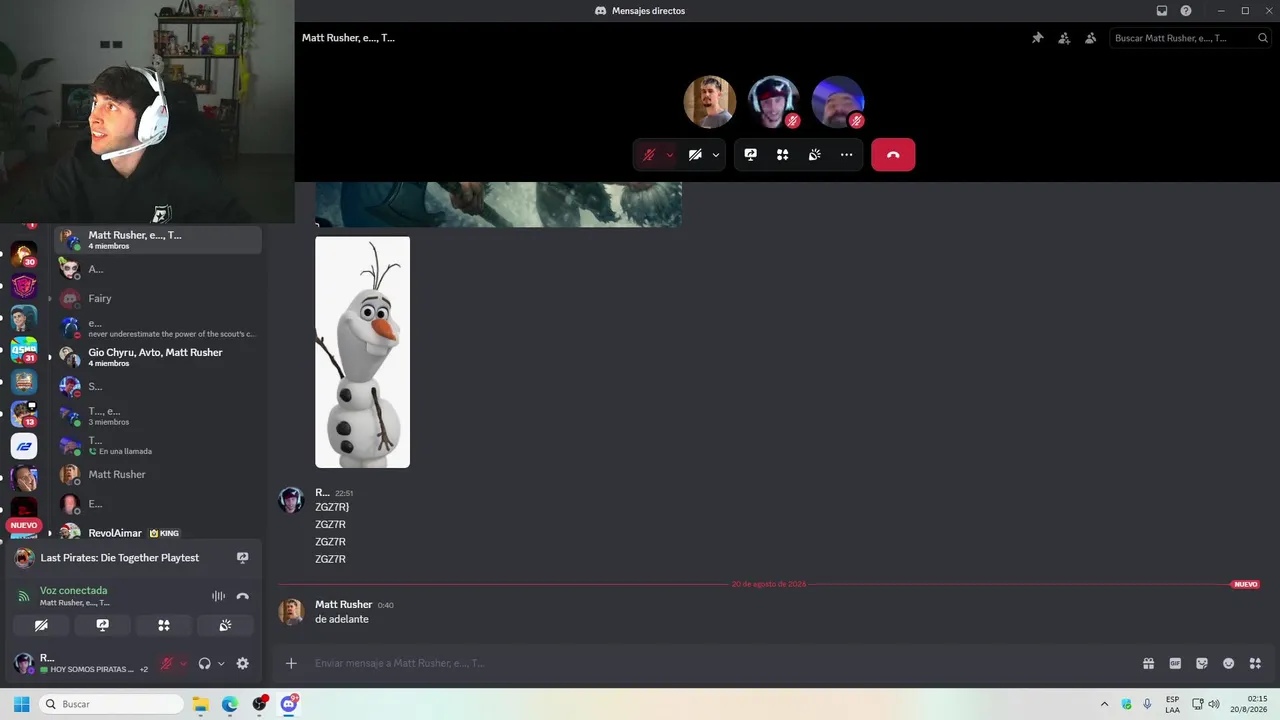Click the Buscar Matt Rusher search field
1280x720 pixels.
(x=1189, y=38)
